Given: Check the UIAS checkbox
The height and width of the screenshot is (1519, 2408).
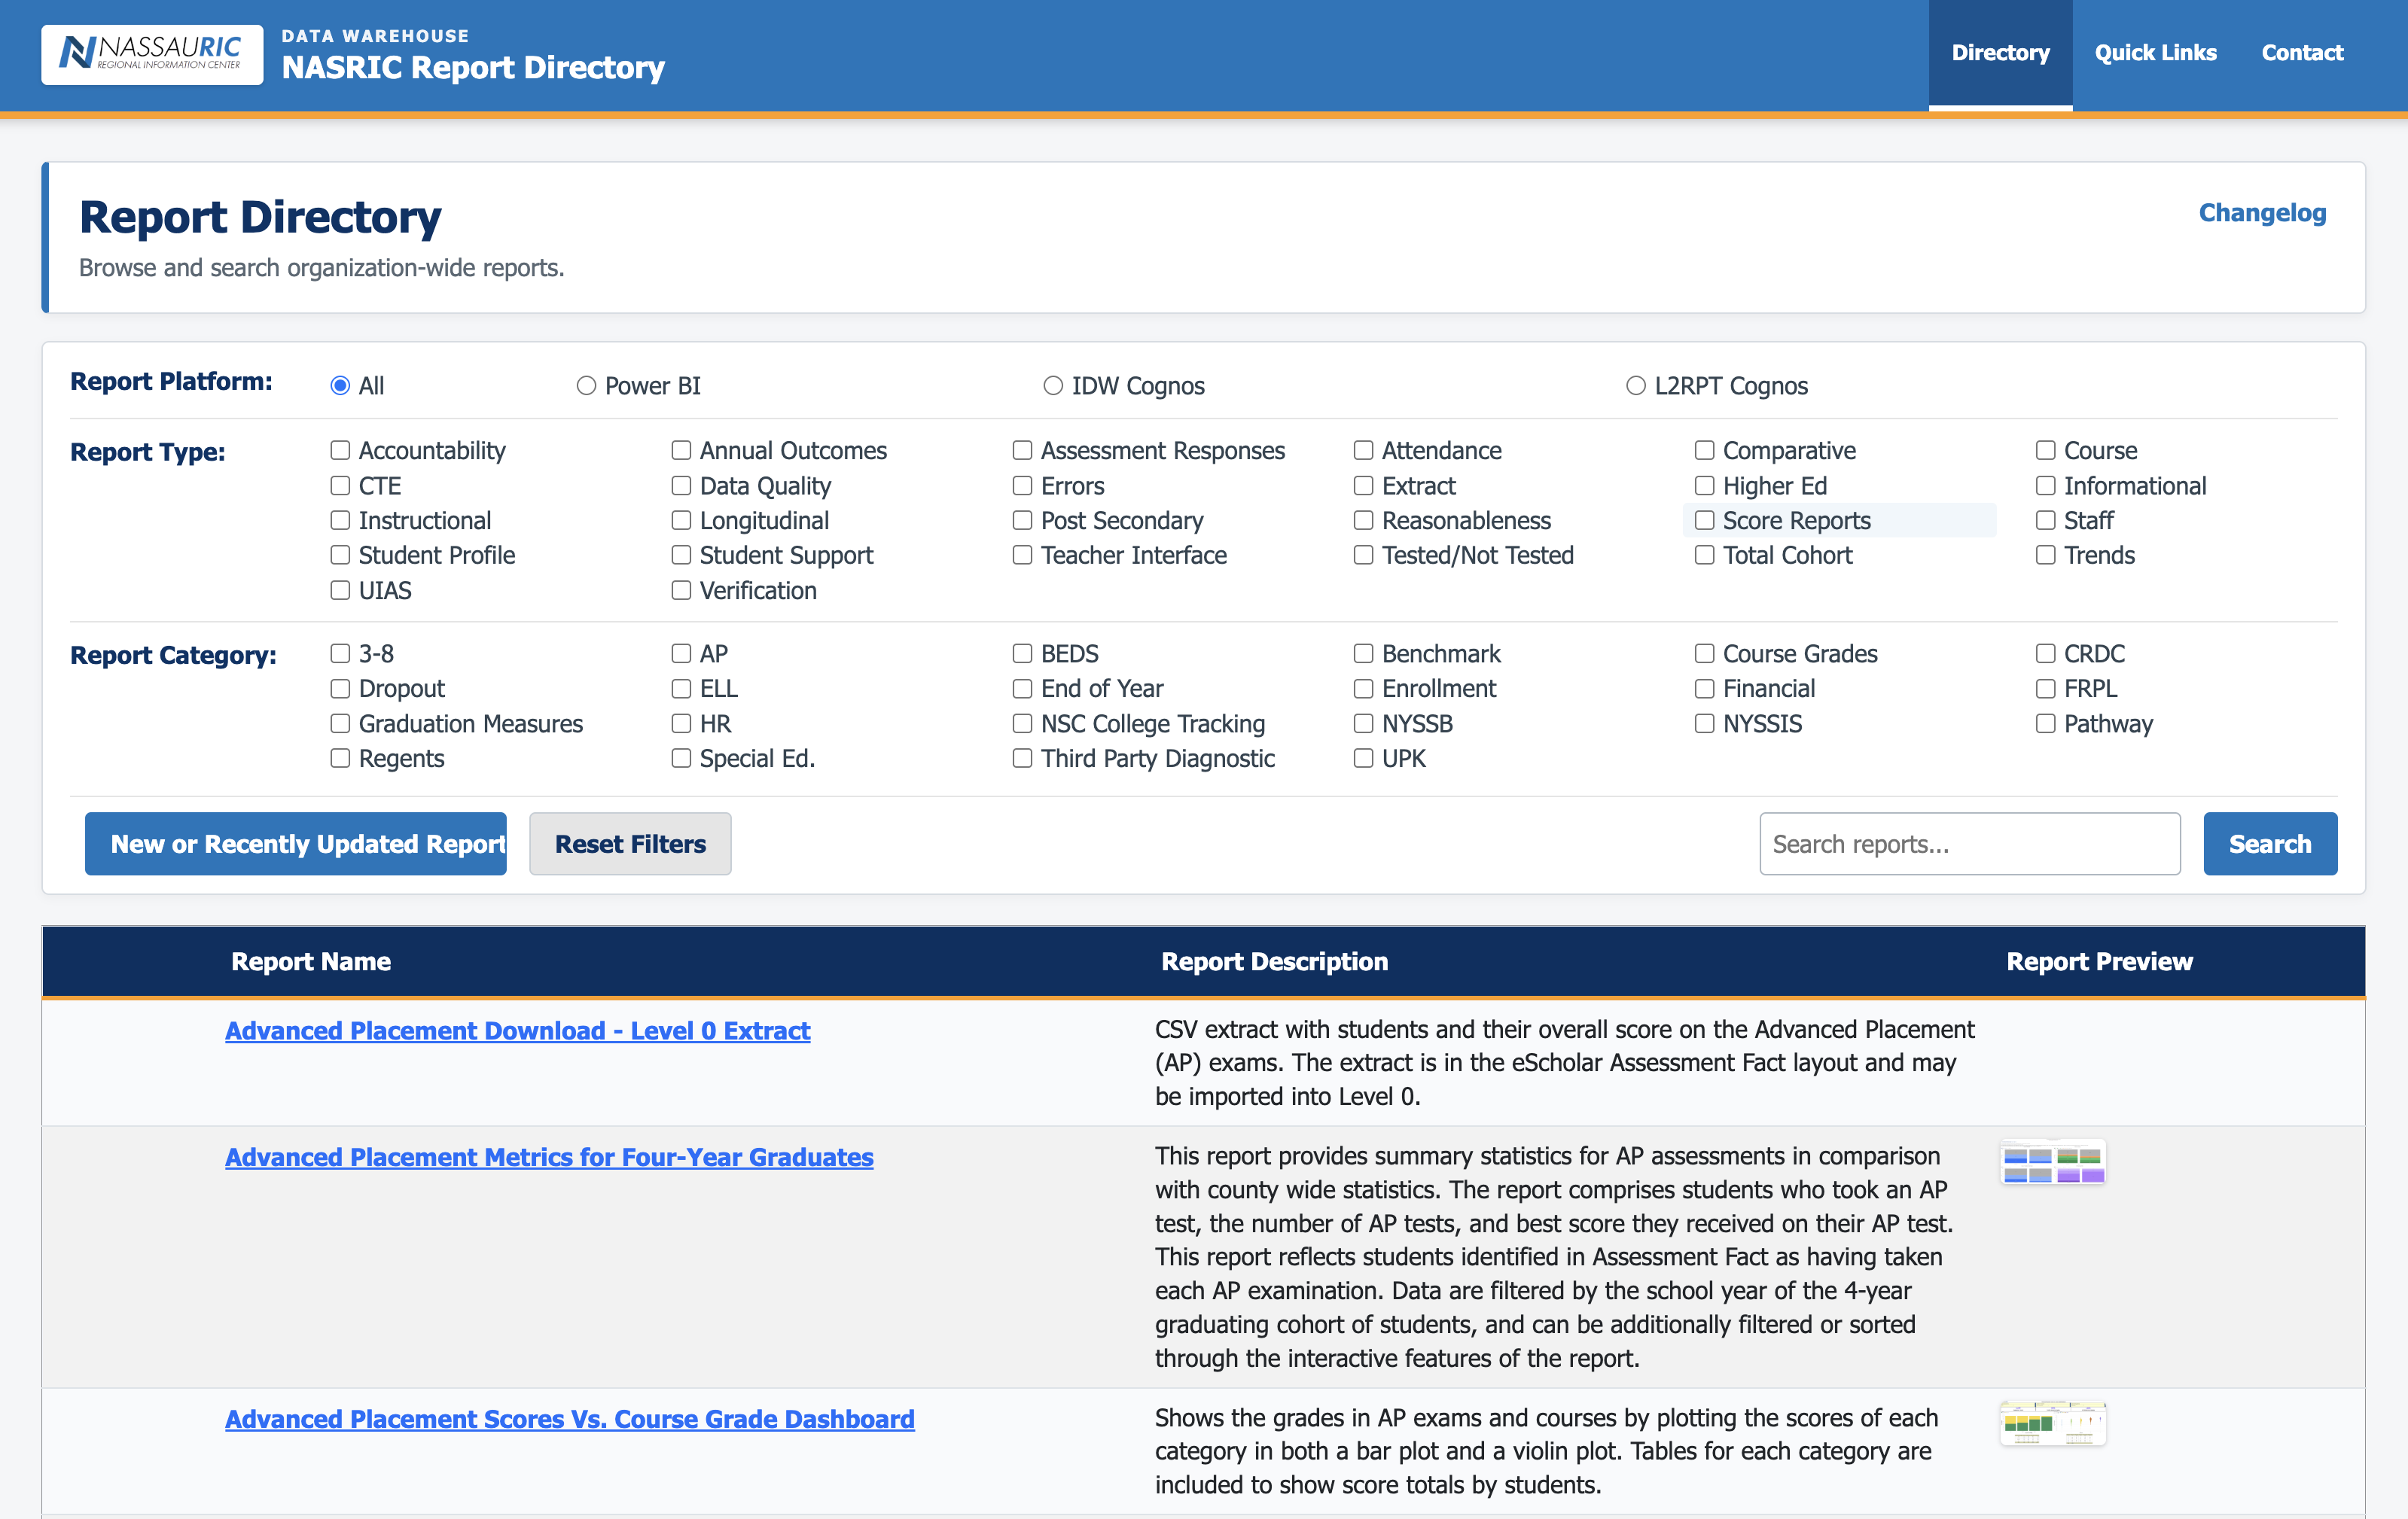Looking at the screenshot, I should 340,591.
